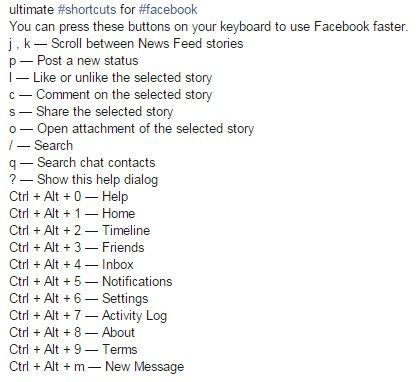Click 'Share the selected story' line
Image resolution: width=420 pixels, height=382 pixels.
point(91,112)
